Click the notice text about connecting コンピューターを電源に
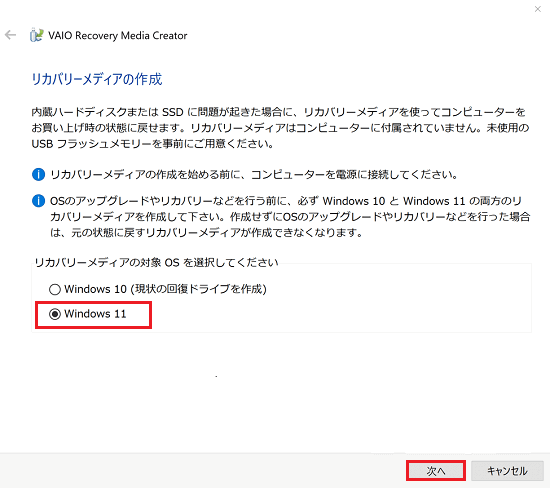This screenshot has width=550, height=488. (254, 174)
